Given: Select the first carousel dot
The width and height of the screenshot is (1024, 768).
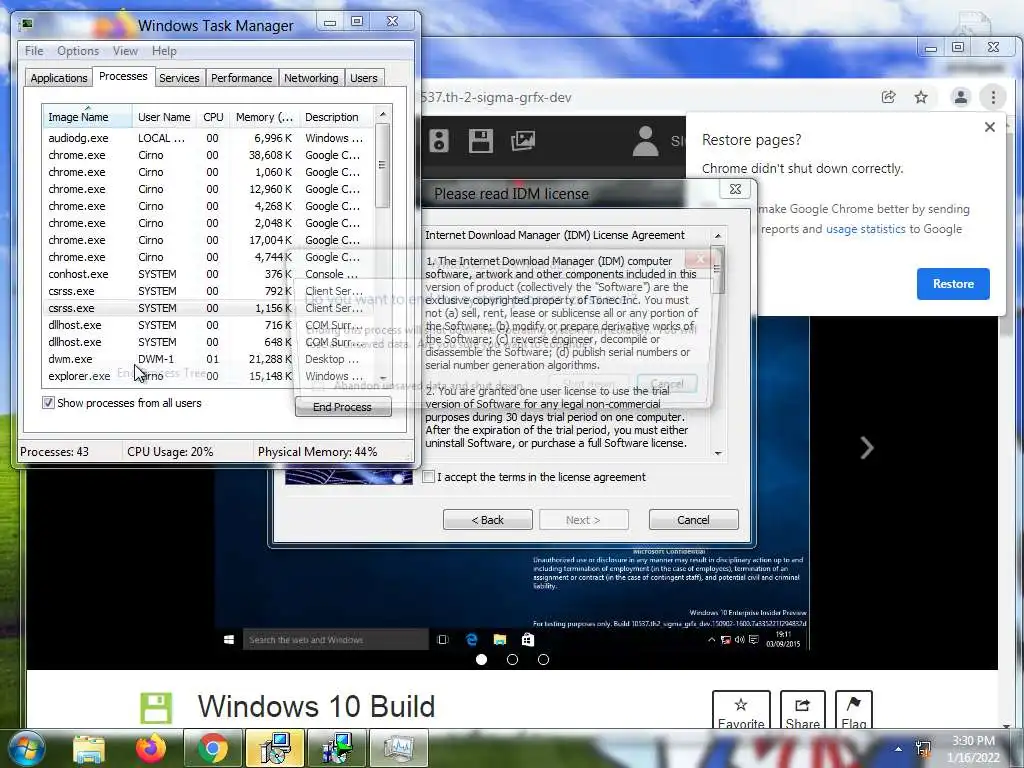Looking at the screenshot, I should (482, 660).
